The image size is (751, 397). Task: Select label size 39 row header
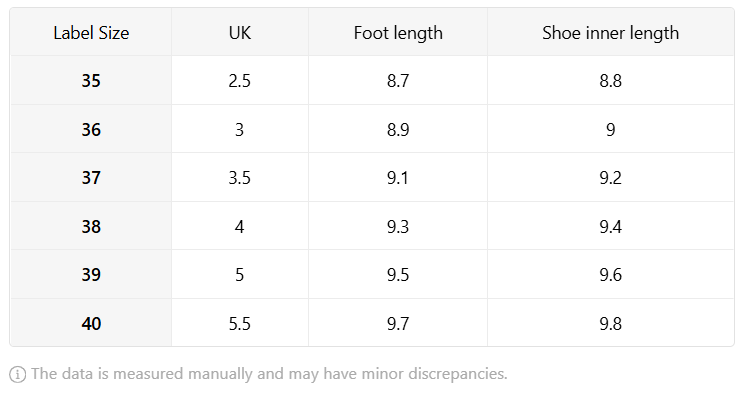click(91, 274)
